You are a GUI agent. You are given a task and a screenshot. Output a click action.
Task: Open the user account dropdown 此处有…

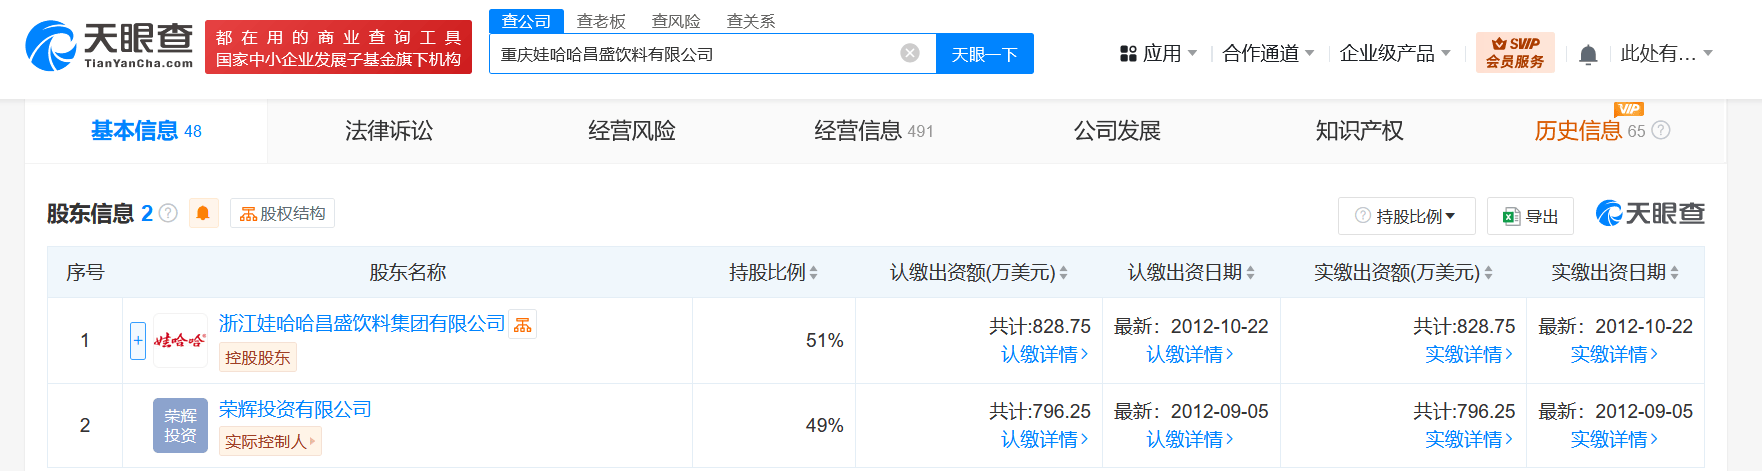(1666, 53)
